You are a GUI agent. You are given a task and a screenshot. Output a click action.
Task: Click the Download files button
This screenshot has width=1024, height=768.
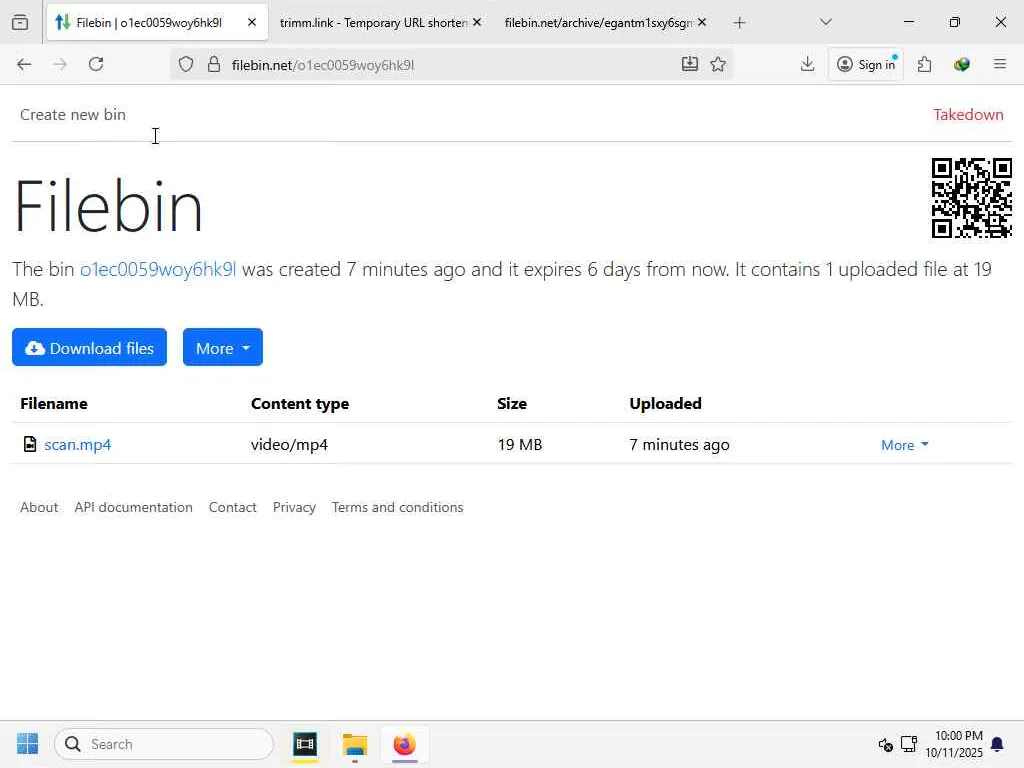[x=89, y=347]
